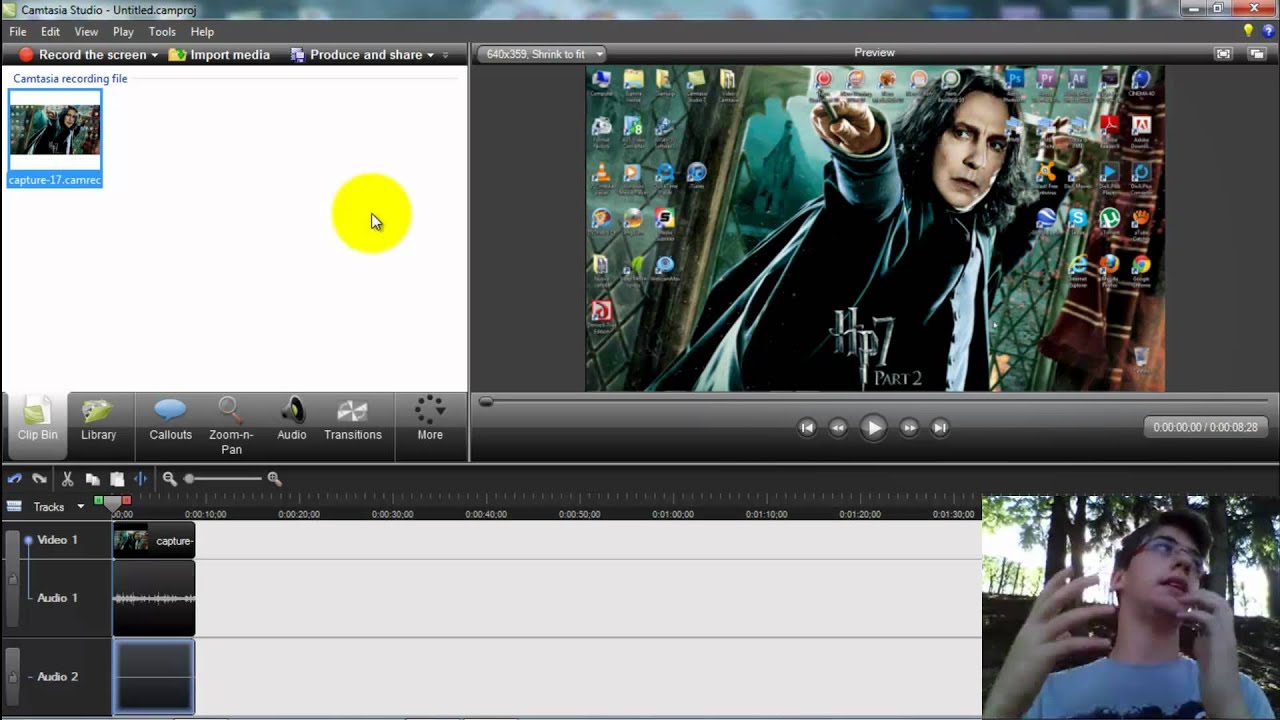Jump to the previous clip in the preview
The image size is (1280, 720).
807,428
